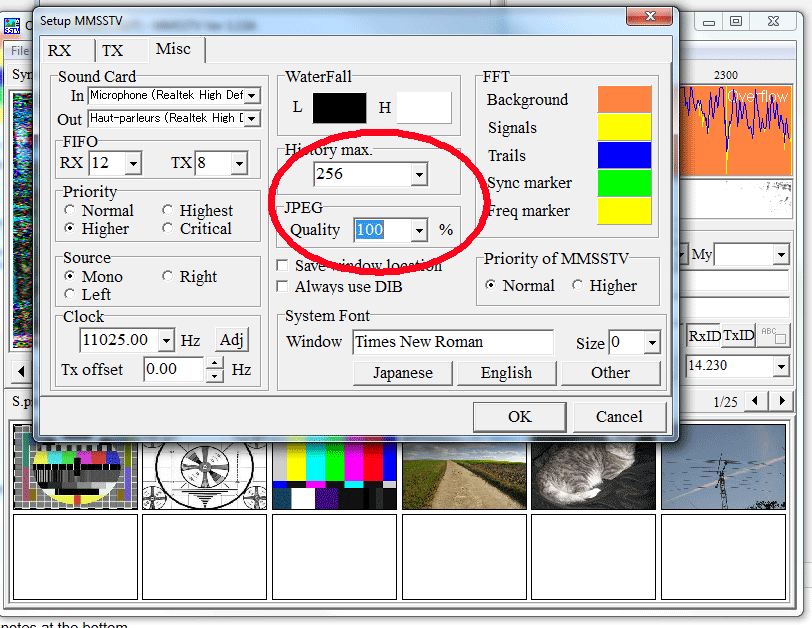The image size is (812, 628).
Task: Click the System Font Window name field
Action: point(453,342)
